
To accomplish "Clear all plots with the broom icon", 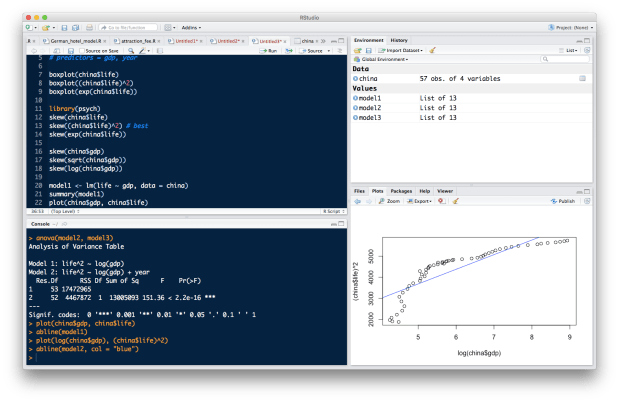I will point(455,201).
